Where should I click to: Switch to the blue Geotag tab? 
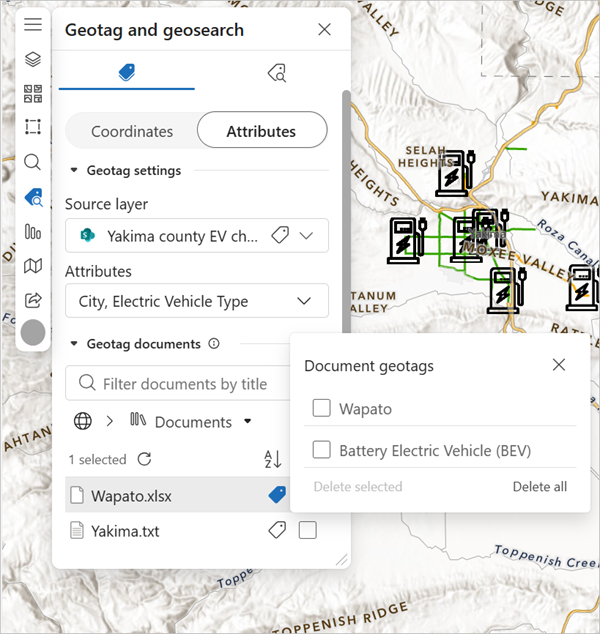(x=127, y=73)
